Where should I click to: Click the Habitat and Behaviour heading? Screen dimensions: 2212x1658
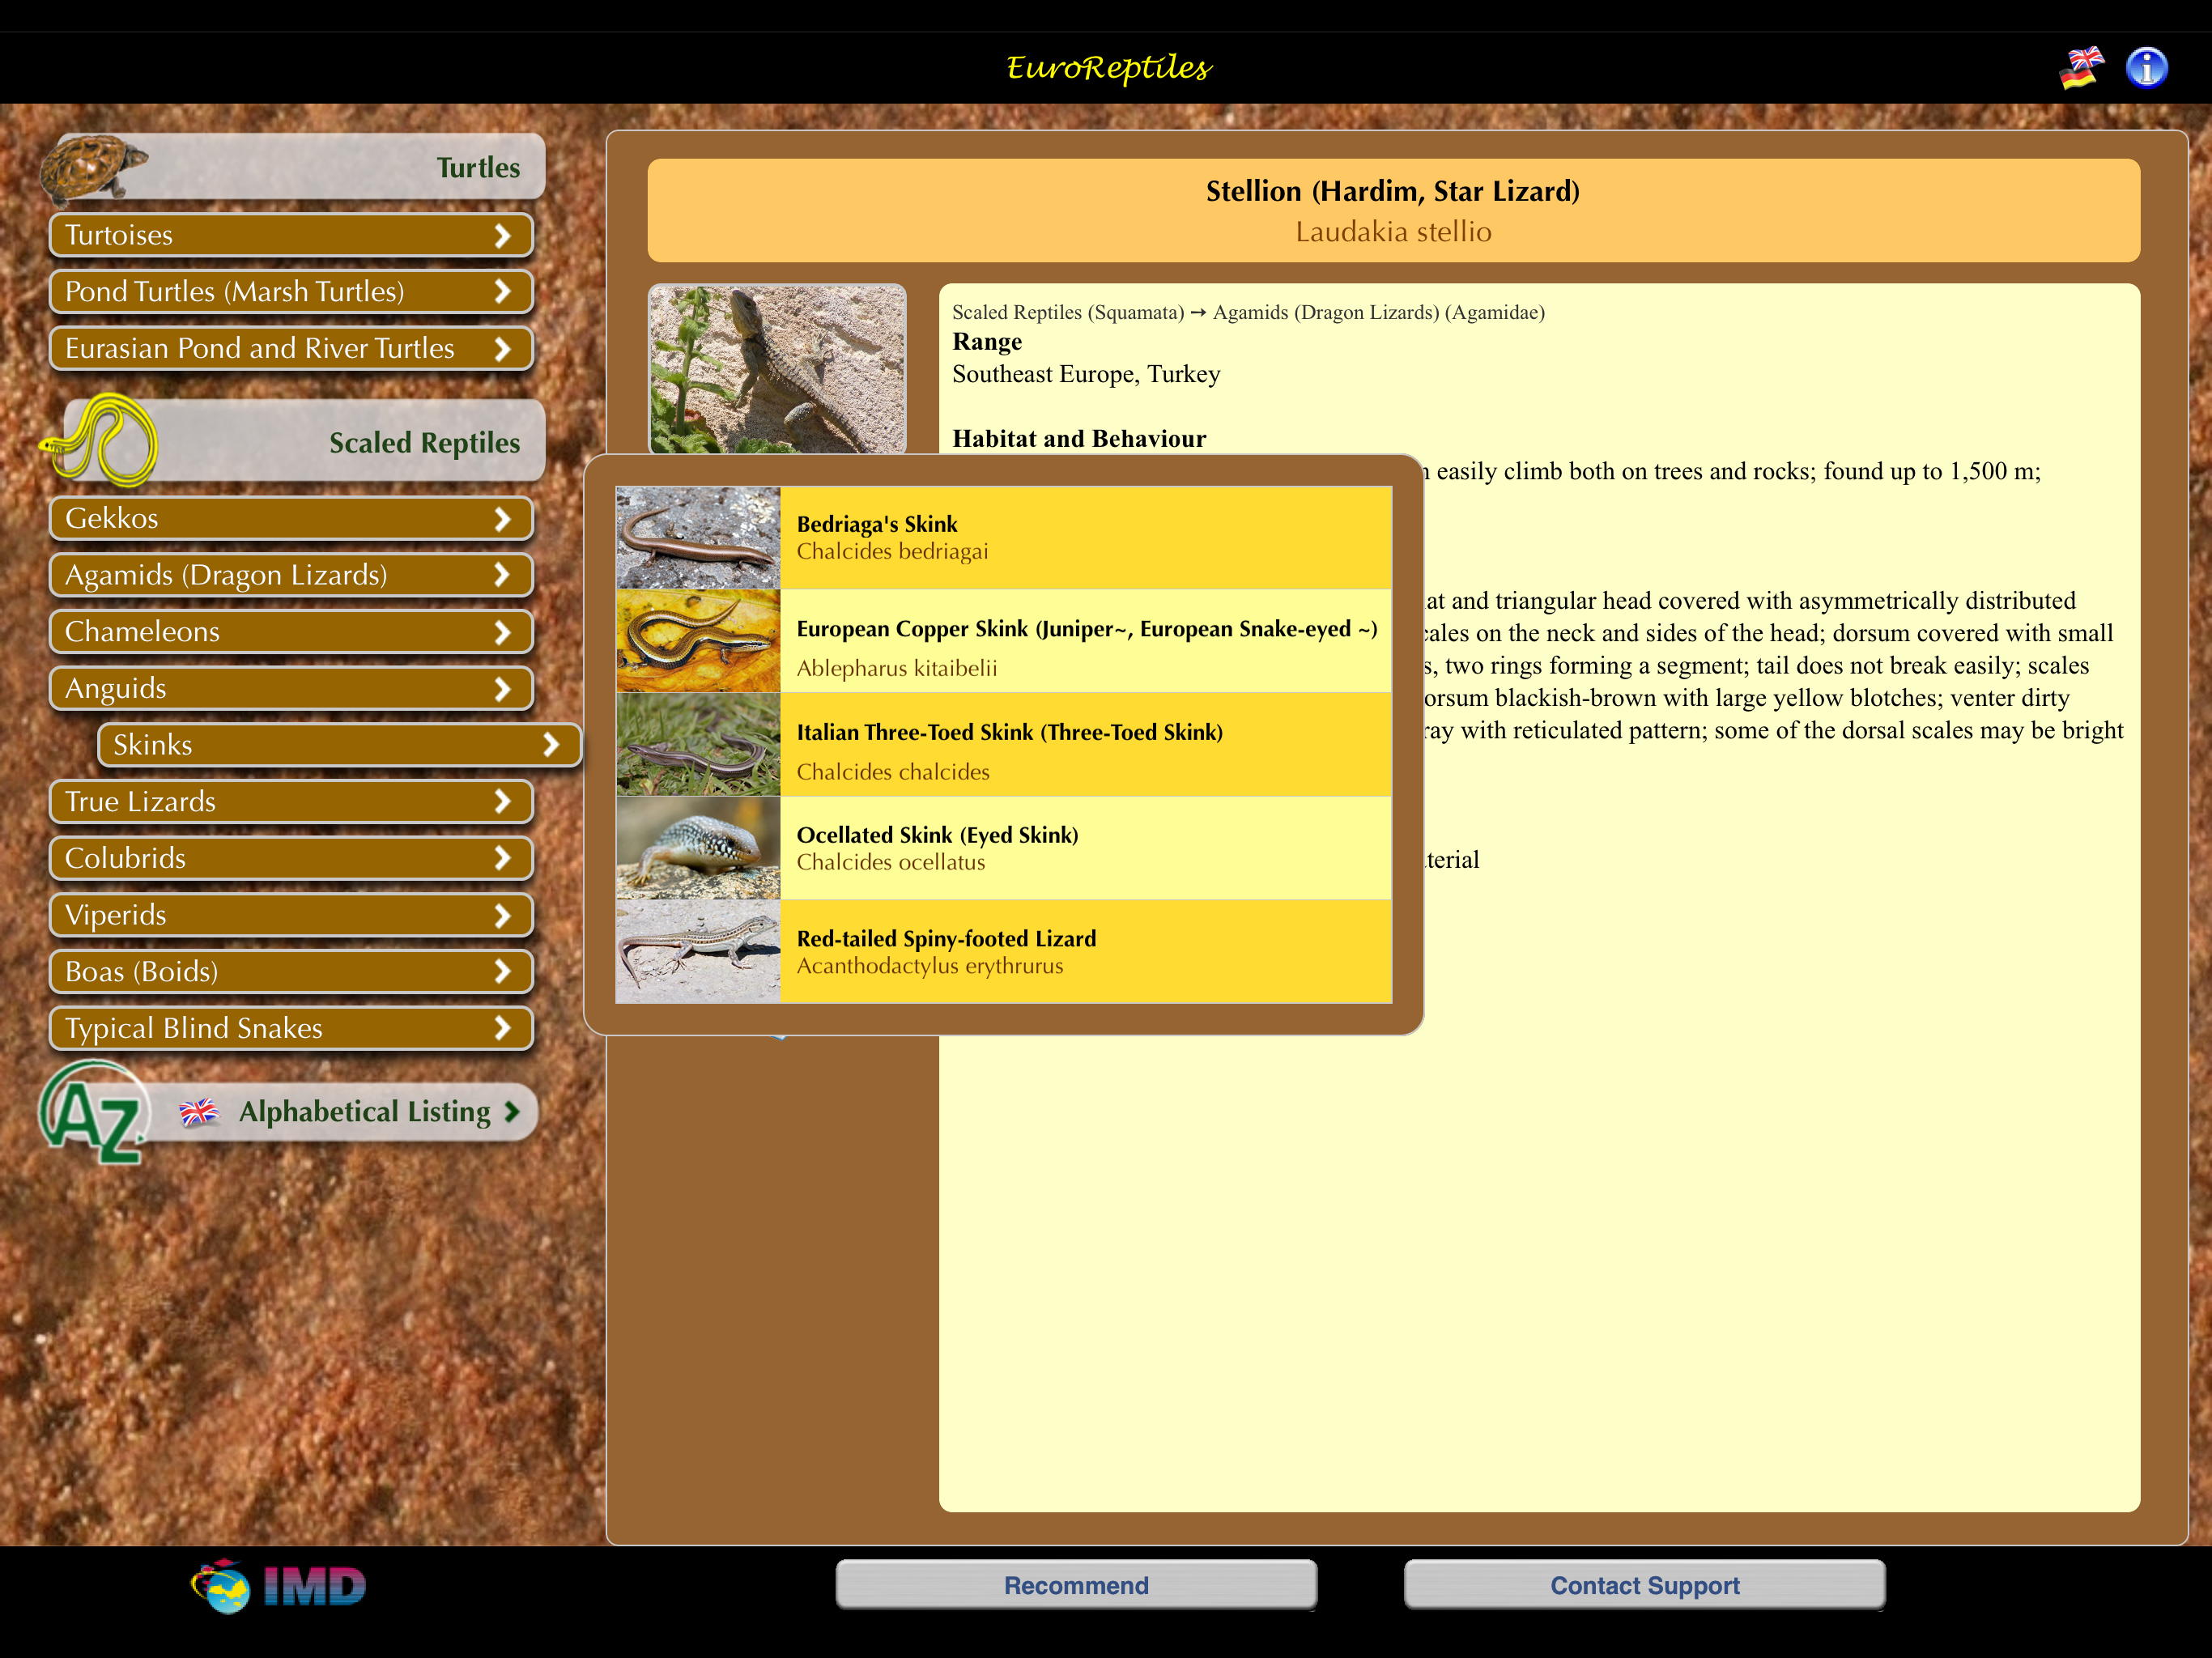pyautogui.click(x=1079, y=439)
